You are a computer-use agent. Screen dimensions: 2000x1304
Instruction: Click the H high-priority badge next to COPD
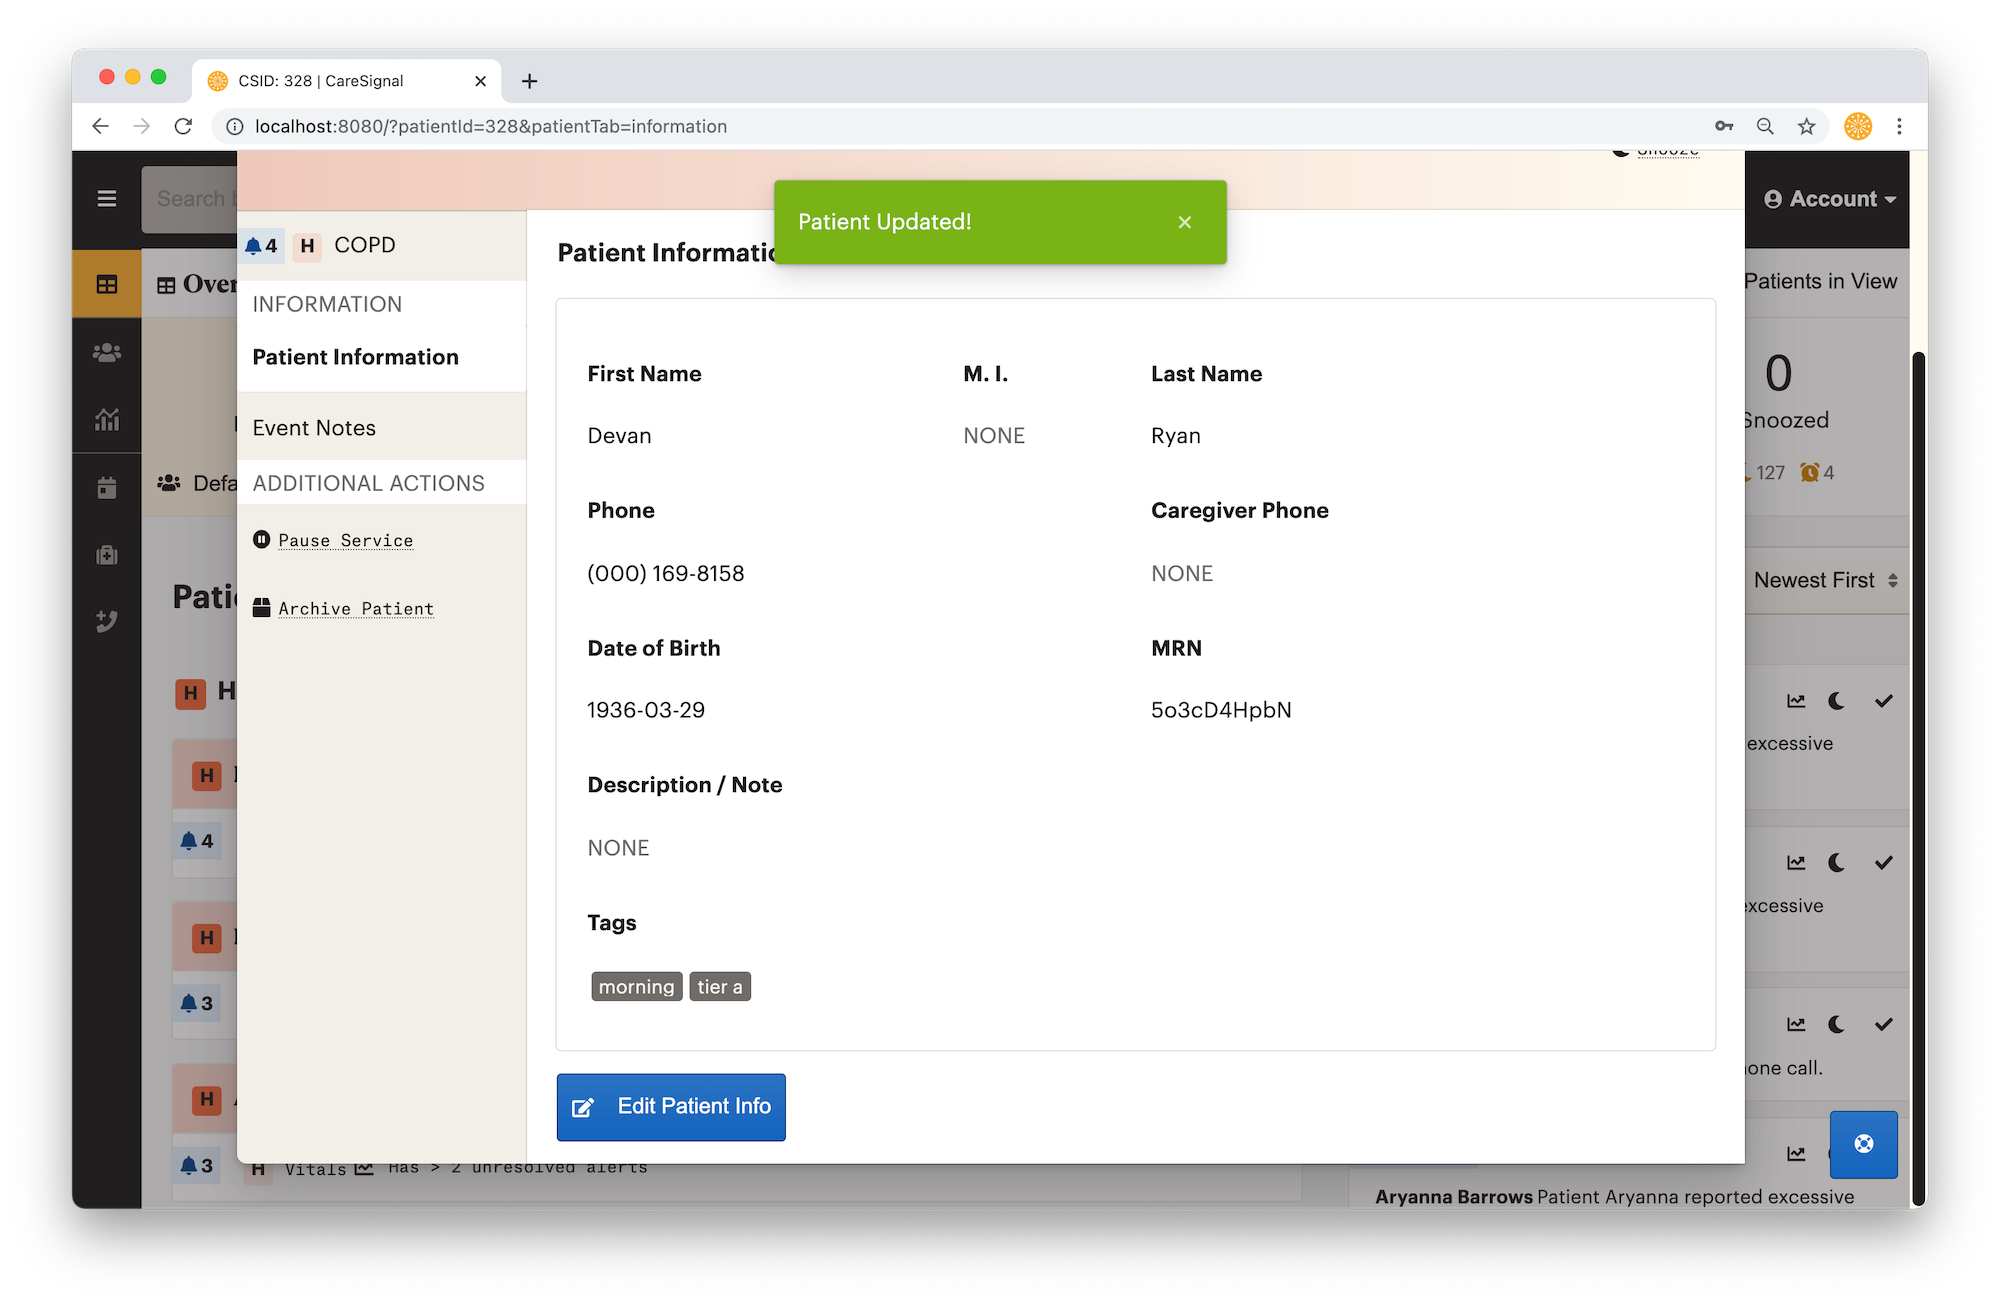point(307,245)
